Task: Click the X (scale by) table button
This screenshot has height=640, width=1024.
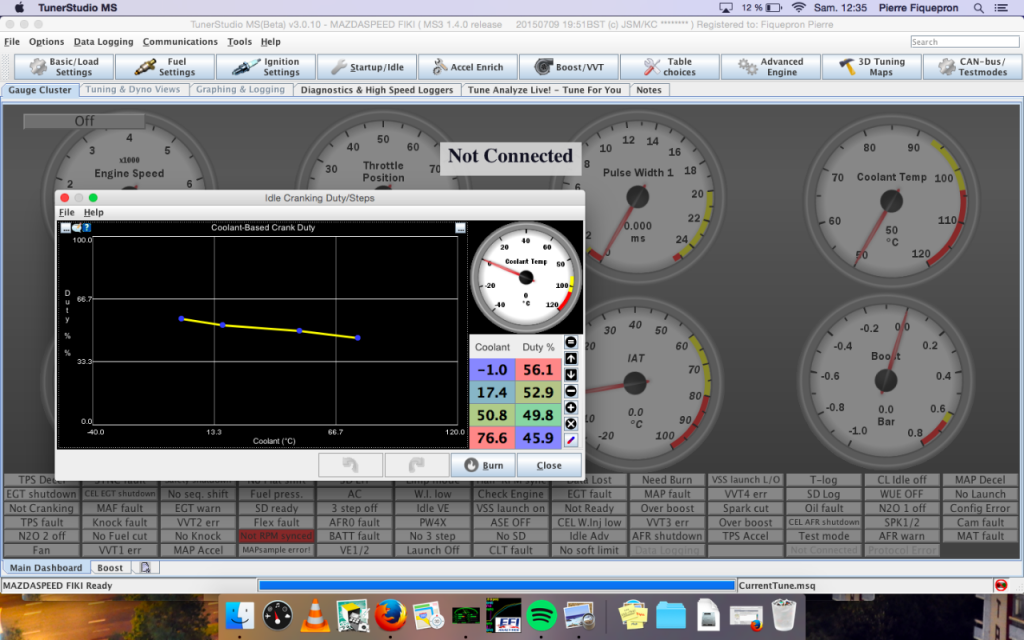Action: (571, 424)
